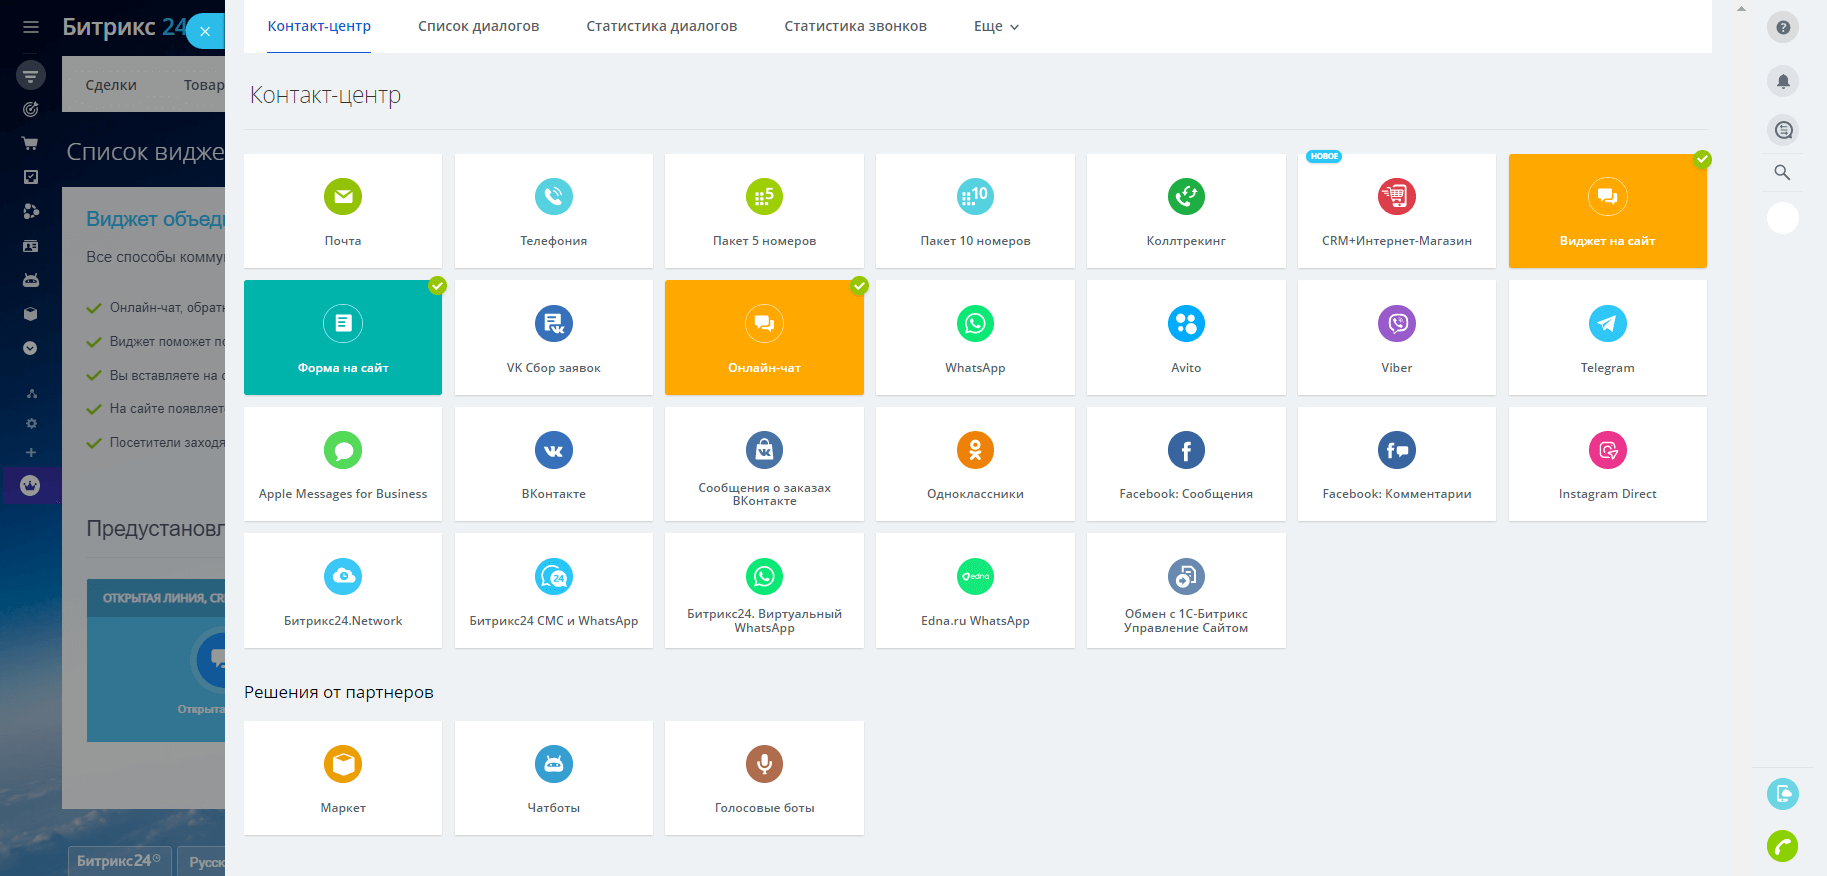This screenshot has width=1827, height=876.
Task: Expand the Еще dropdown menu
Action: pos(996,26)
